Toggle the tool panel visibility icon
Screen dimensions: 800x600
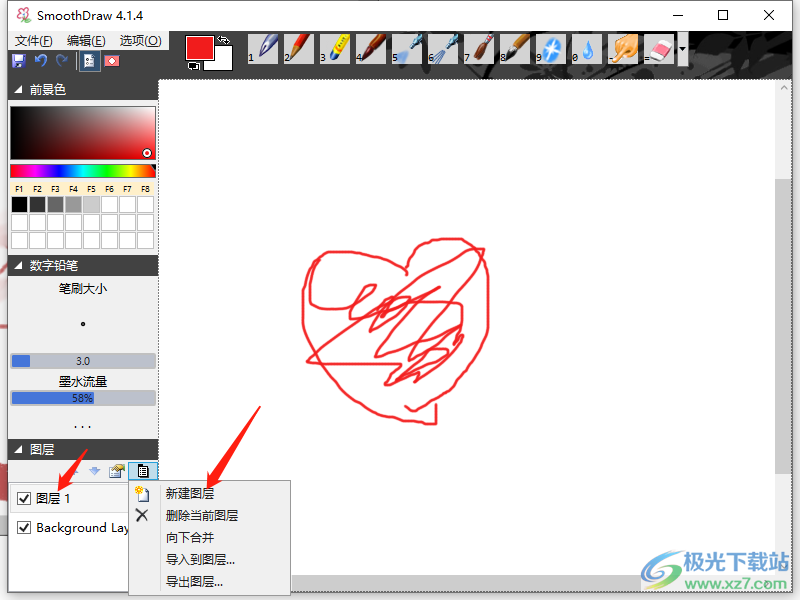(x=89, y=61)
